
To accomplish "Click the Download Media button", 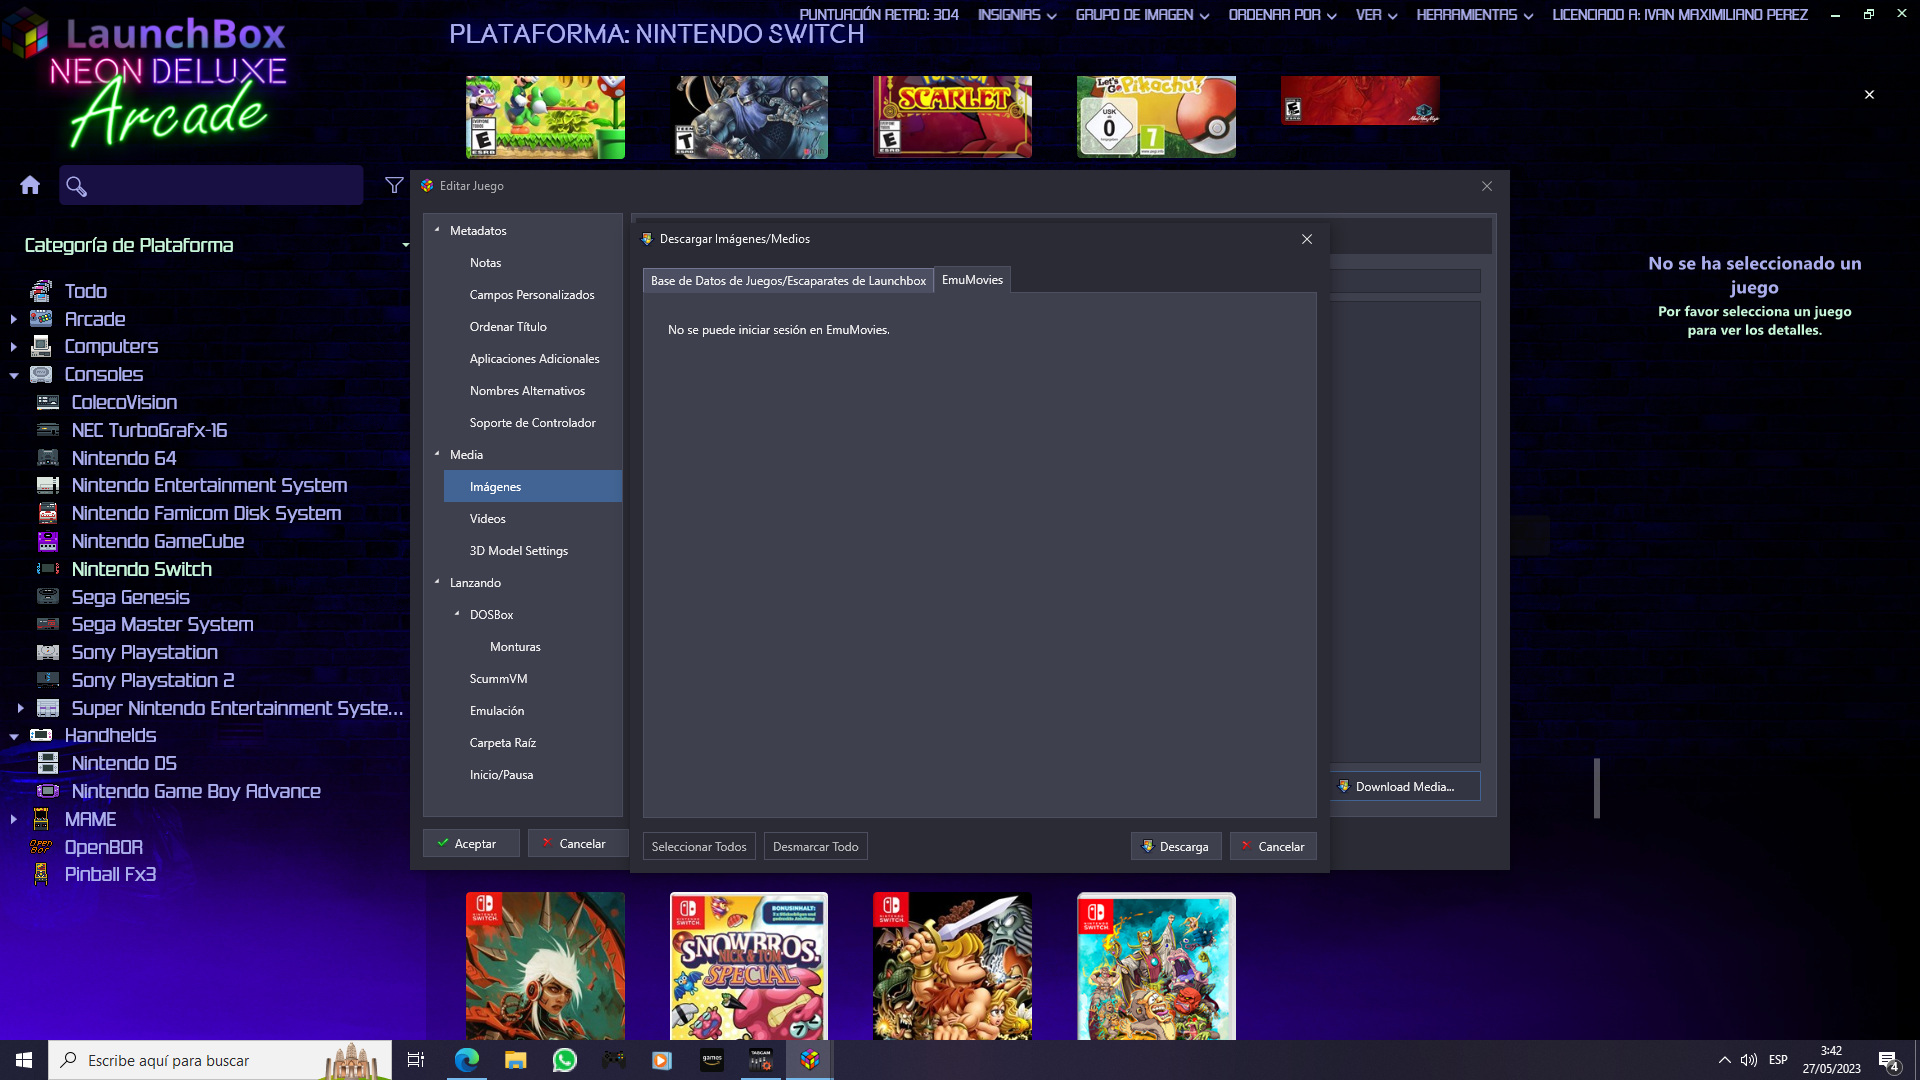I will pyautogui.click(x=1405, y=786).
